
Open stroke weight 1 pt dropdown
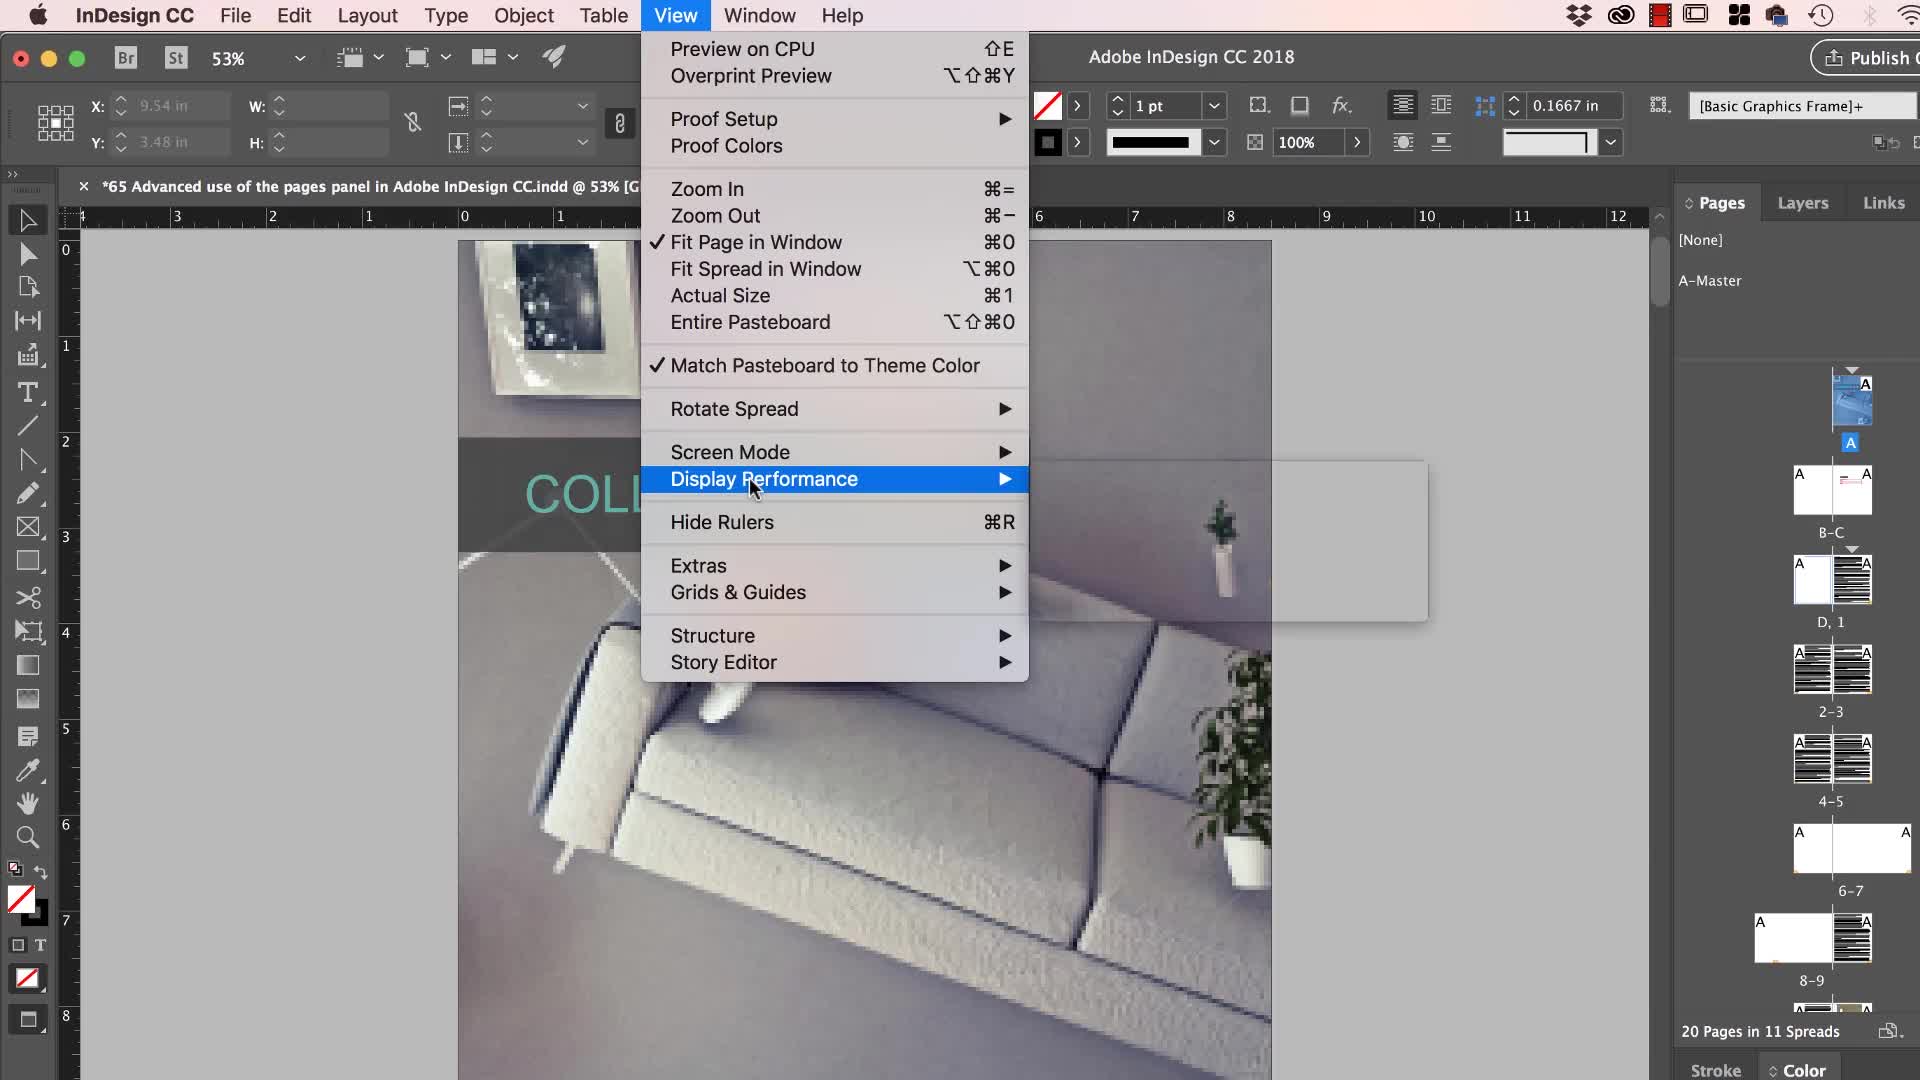1214,105
